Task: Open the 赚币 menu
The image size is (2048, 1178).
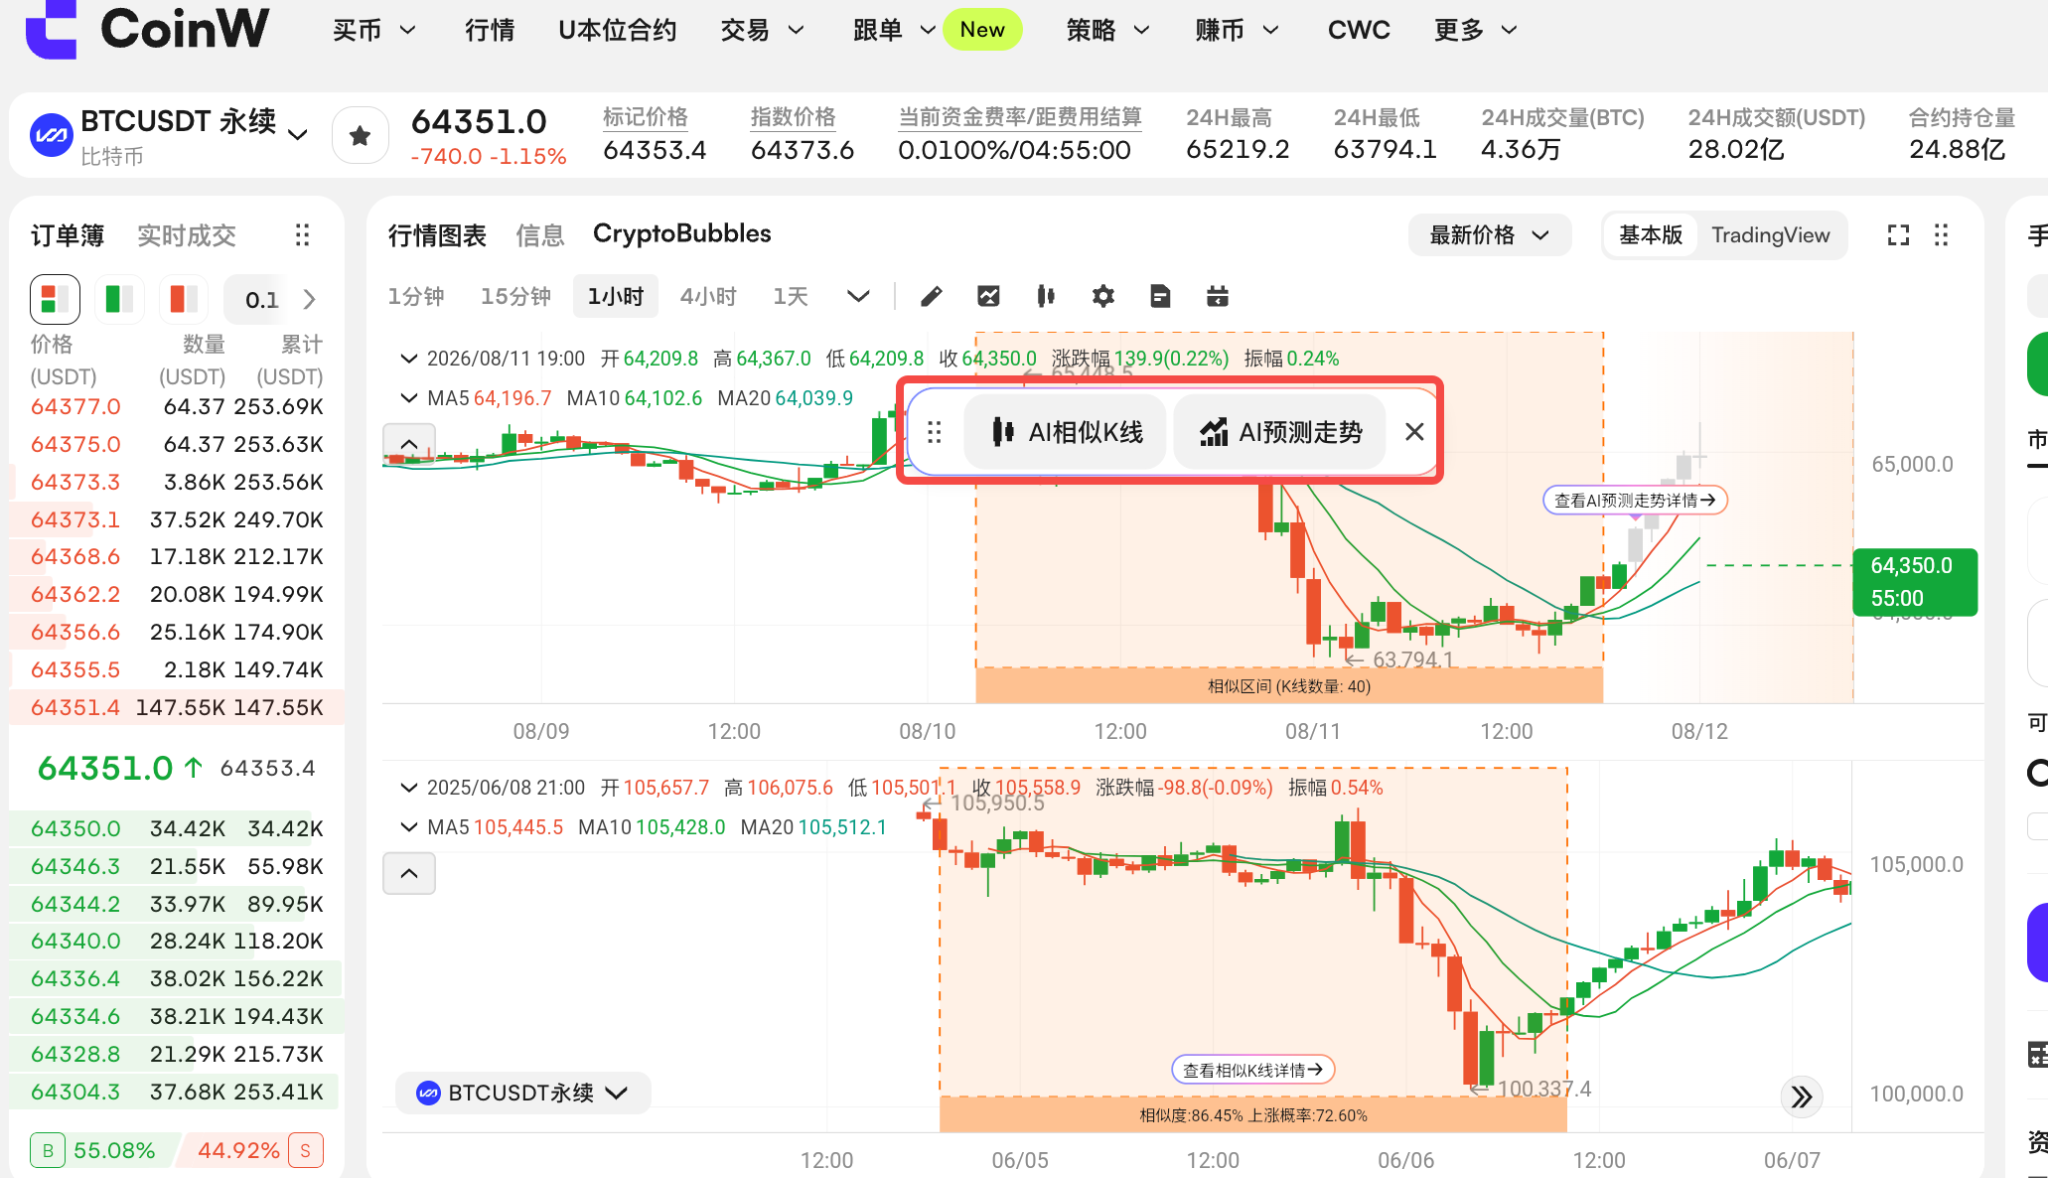Action: pyautogui.click(x=1237, y=30)
